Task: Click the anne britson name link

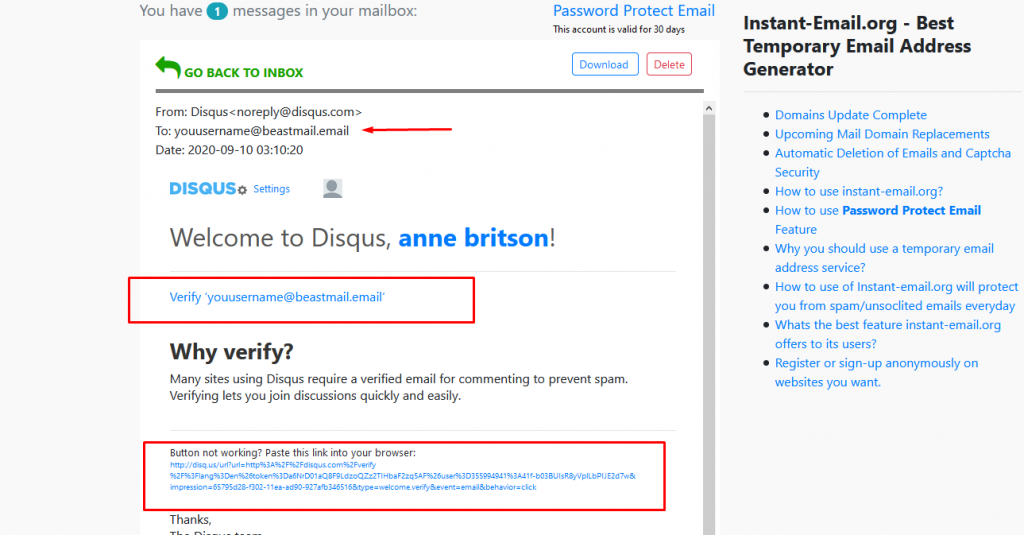Action: [x=473, y=238]
